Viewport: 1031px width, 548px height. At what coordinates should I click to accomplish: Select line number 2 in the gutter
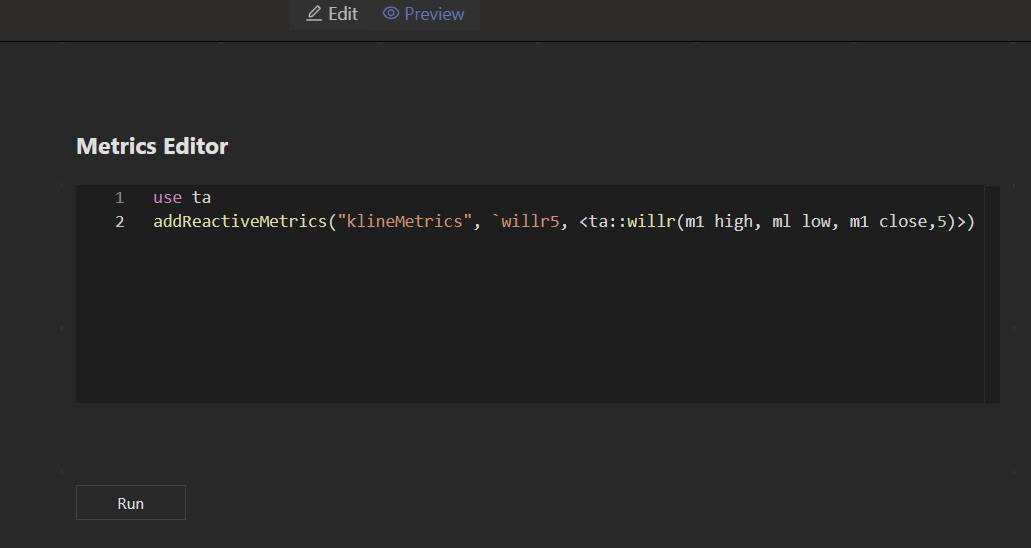(119, 222)
